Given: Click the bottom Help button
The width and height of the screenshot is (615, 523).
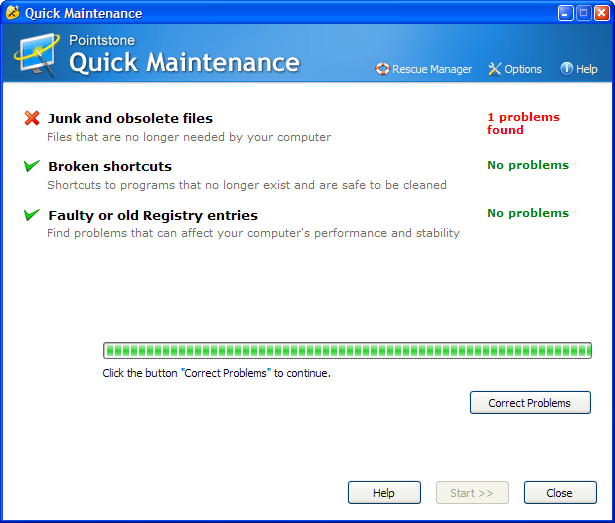Looking at the screenshot, I should pos(384,493).
